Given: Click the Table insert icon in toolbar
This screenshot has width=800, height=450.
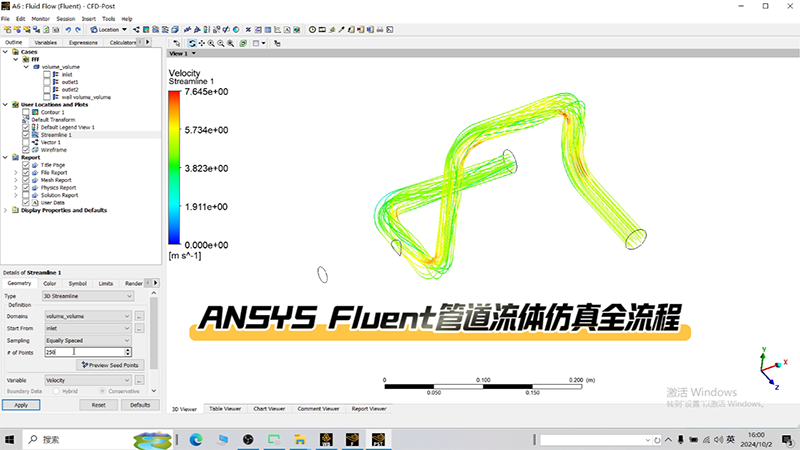Looking at the screenshot, I should [x=267, y=30].
